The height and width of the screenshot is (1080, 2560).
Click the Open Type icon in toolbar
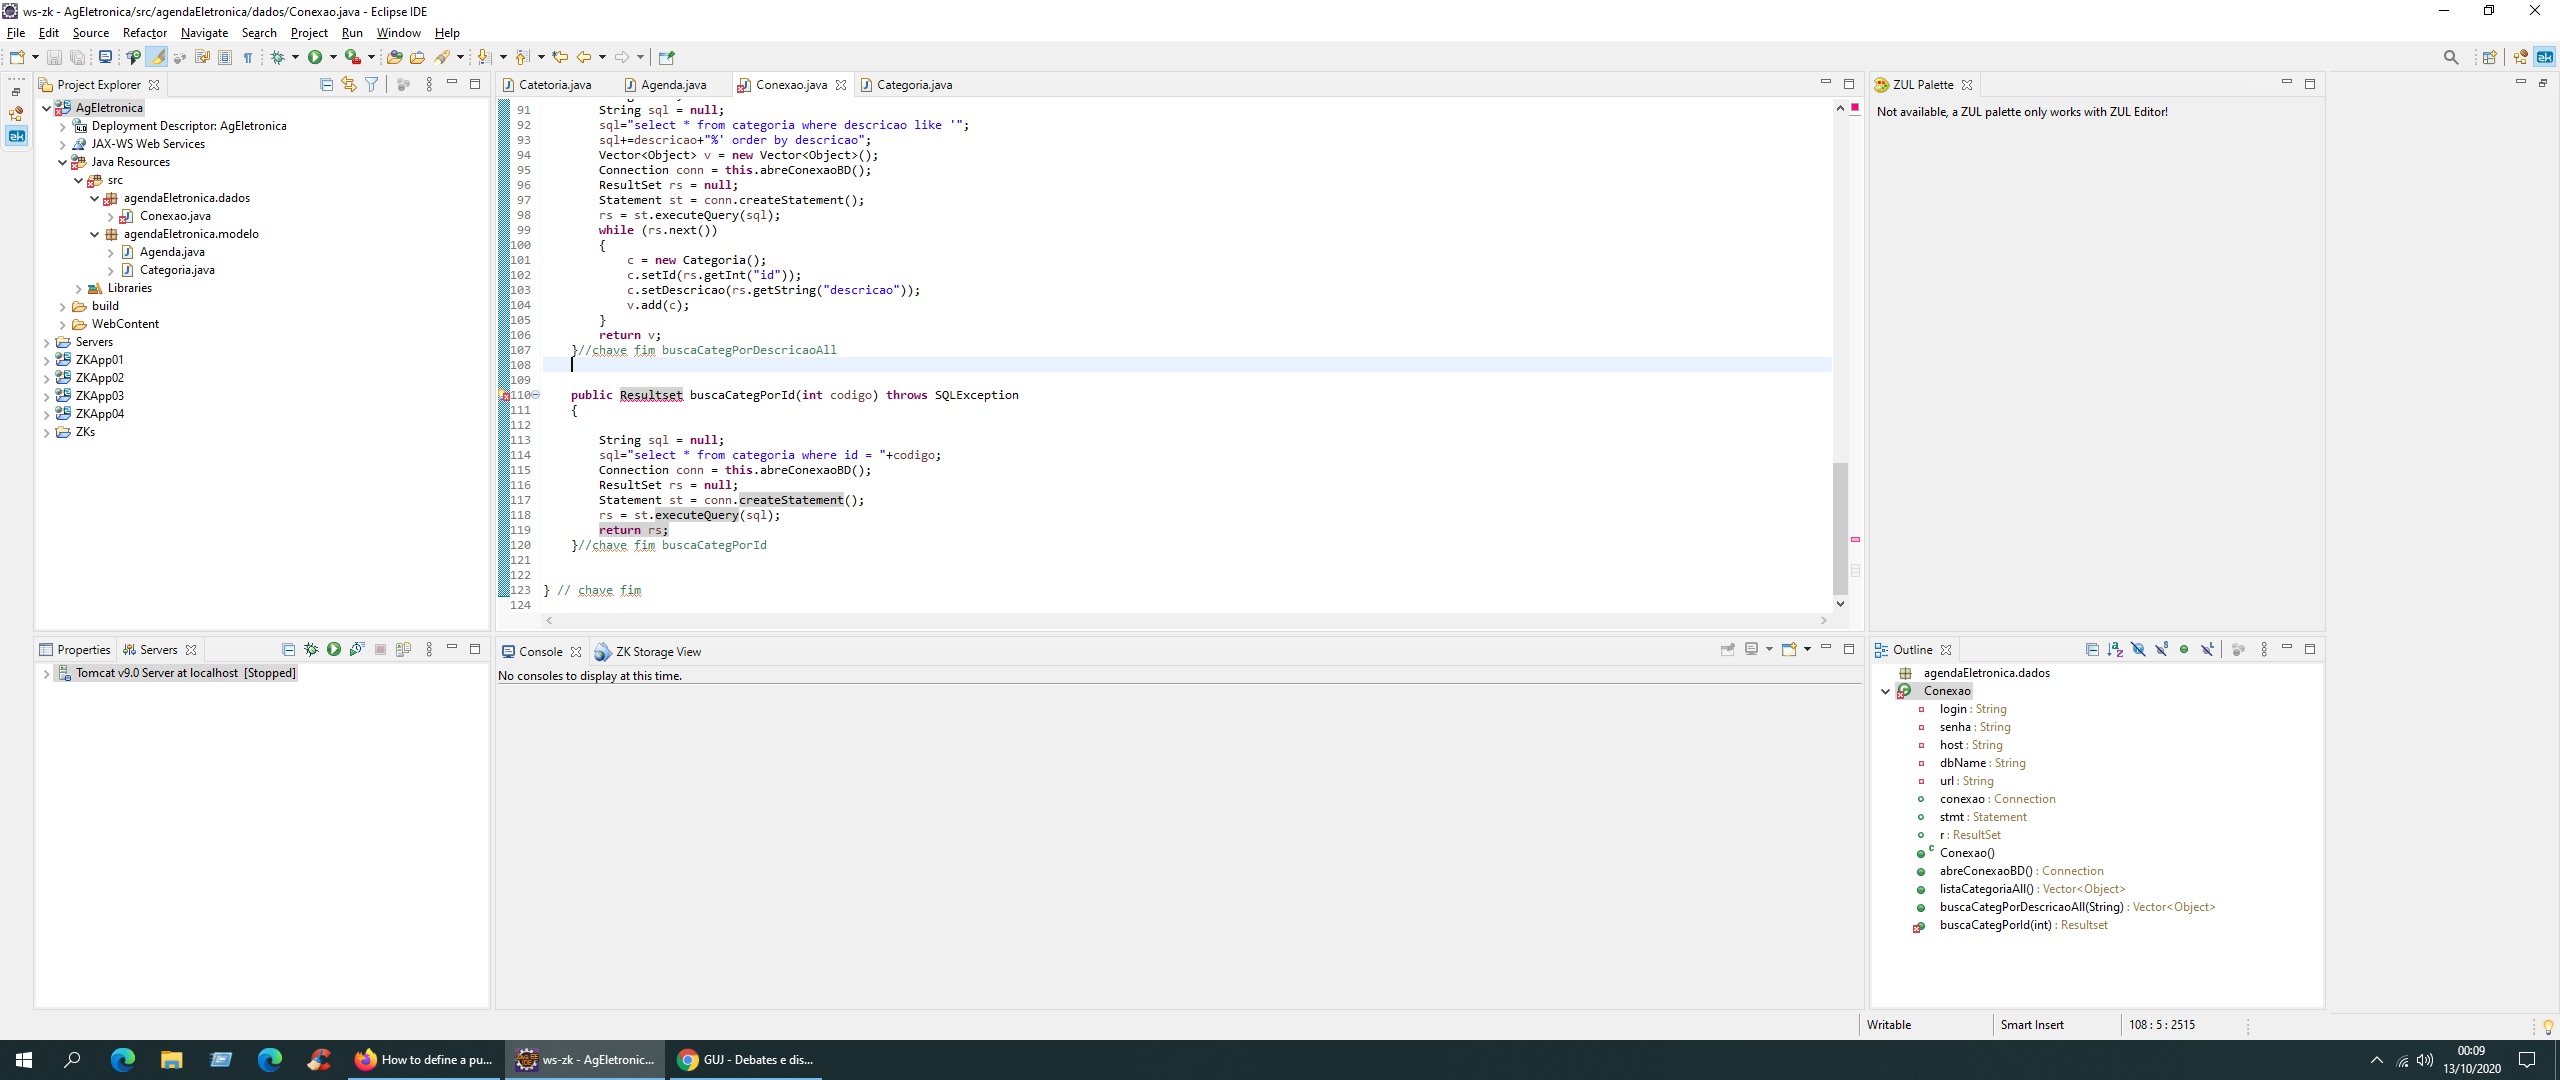click(394, 57)
